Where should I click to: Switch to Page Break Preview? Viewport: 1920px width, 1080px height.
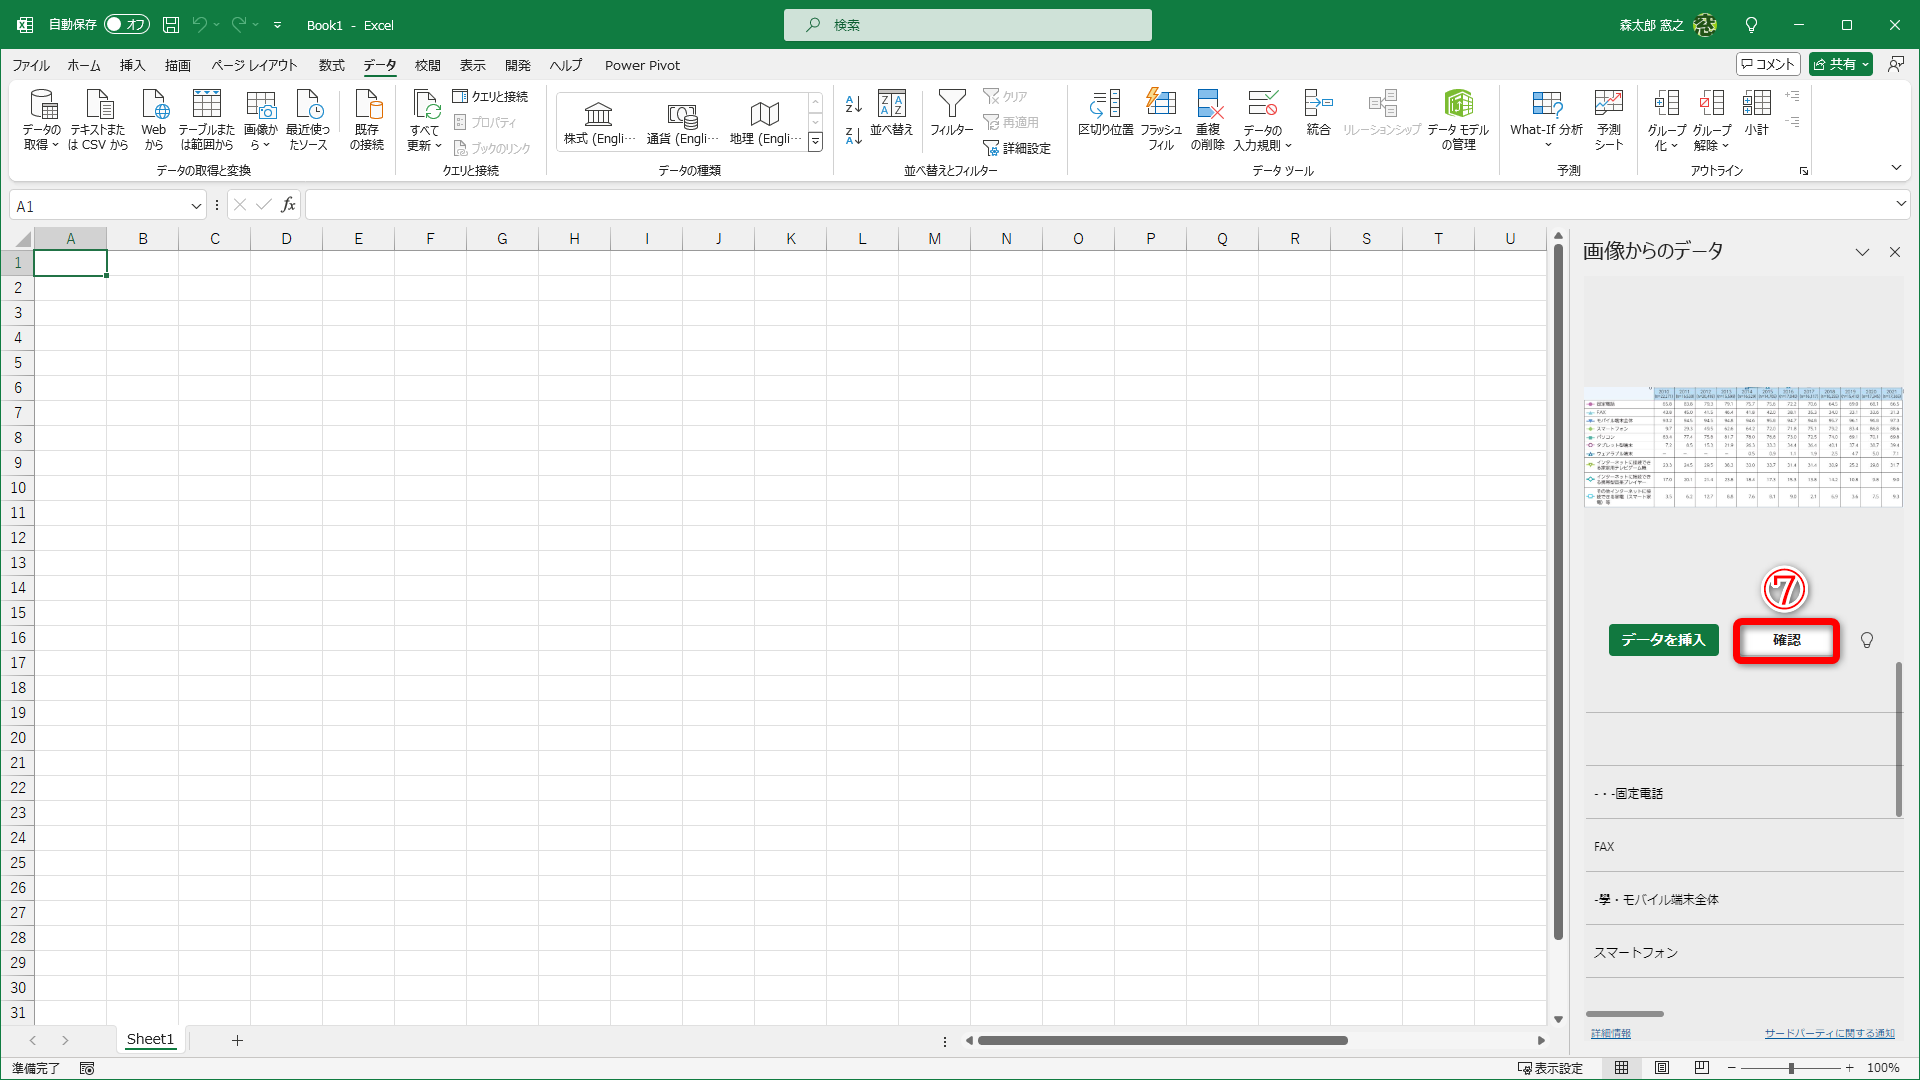point(1702,1068)
